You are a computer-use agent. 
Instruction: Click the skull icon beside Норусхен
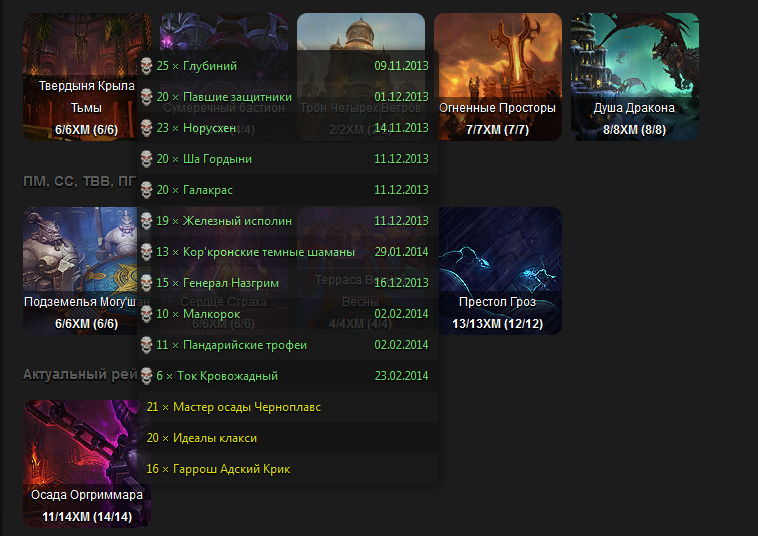coord(146,128)
